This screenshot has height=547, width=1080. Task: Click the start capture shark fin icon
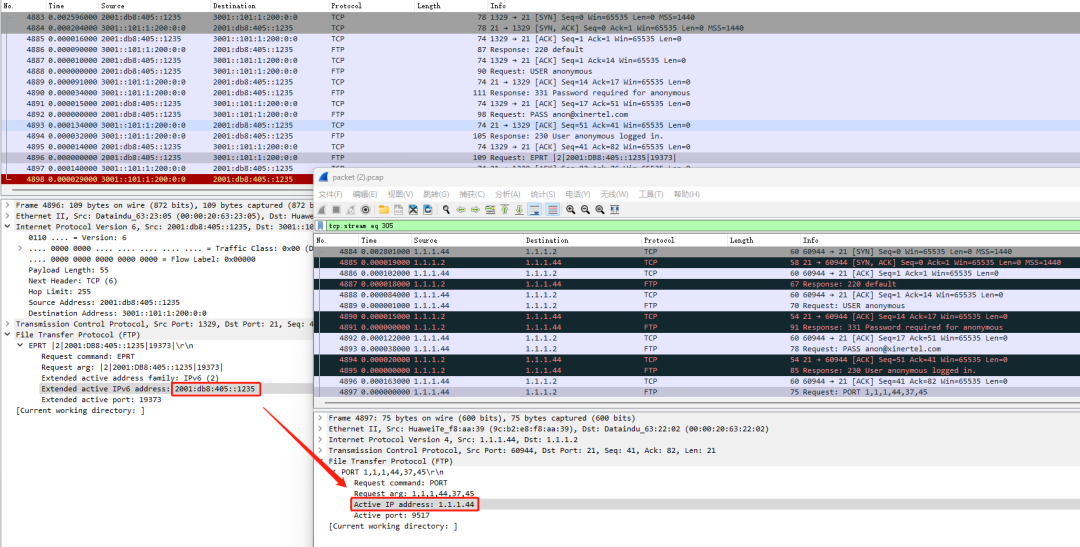pyautogui.click(x=322, y=210)
